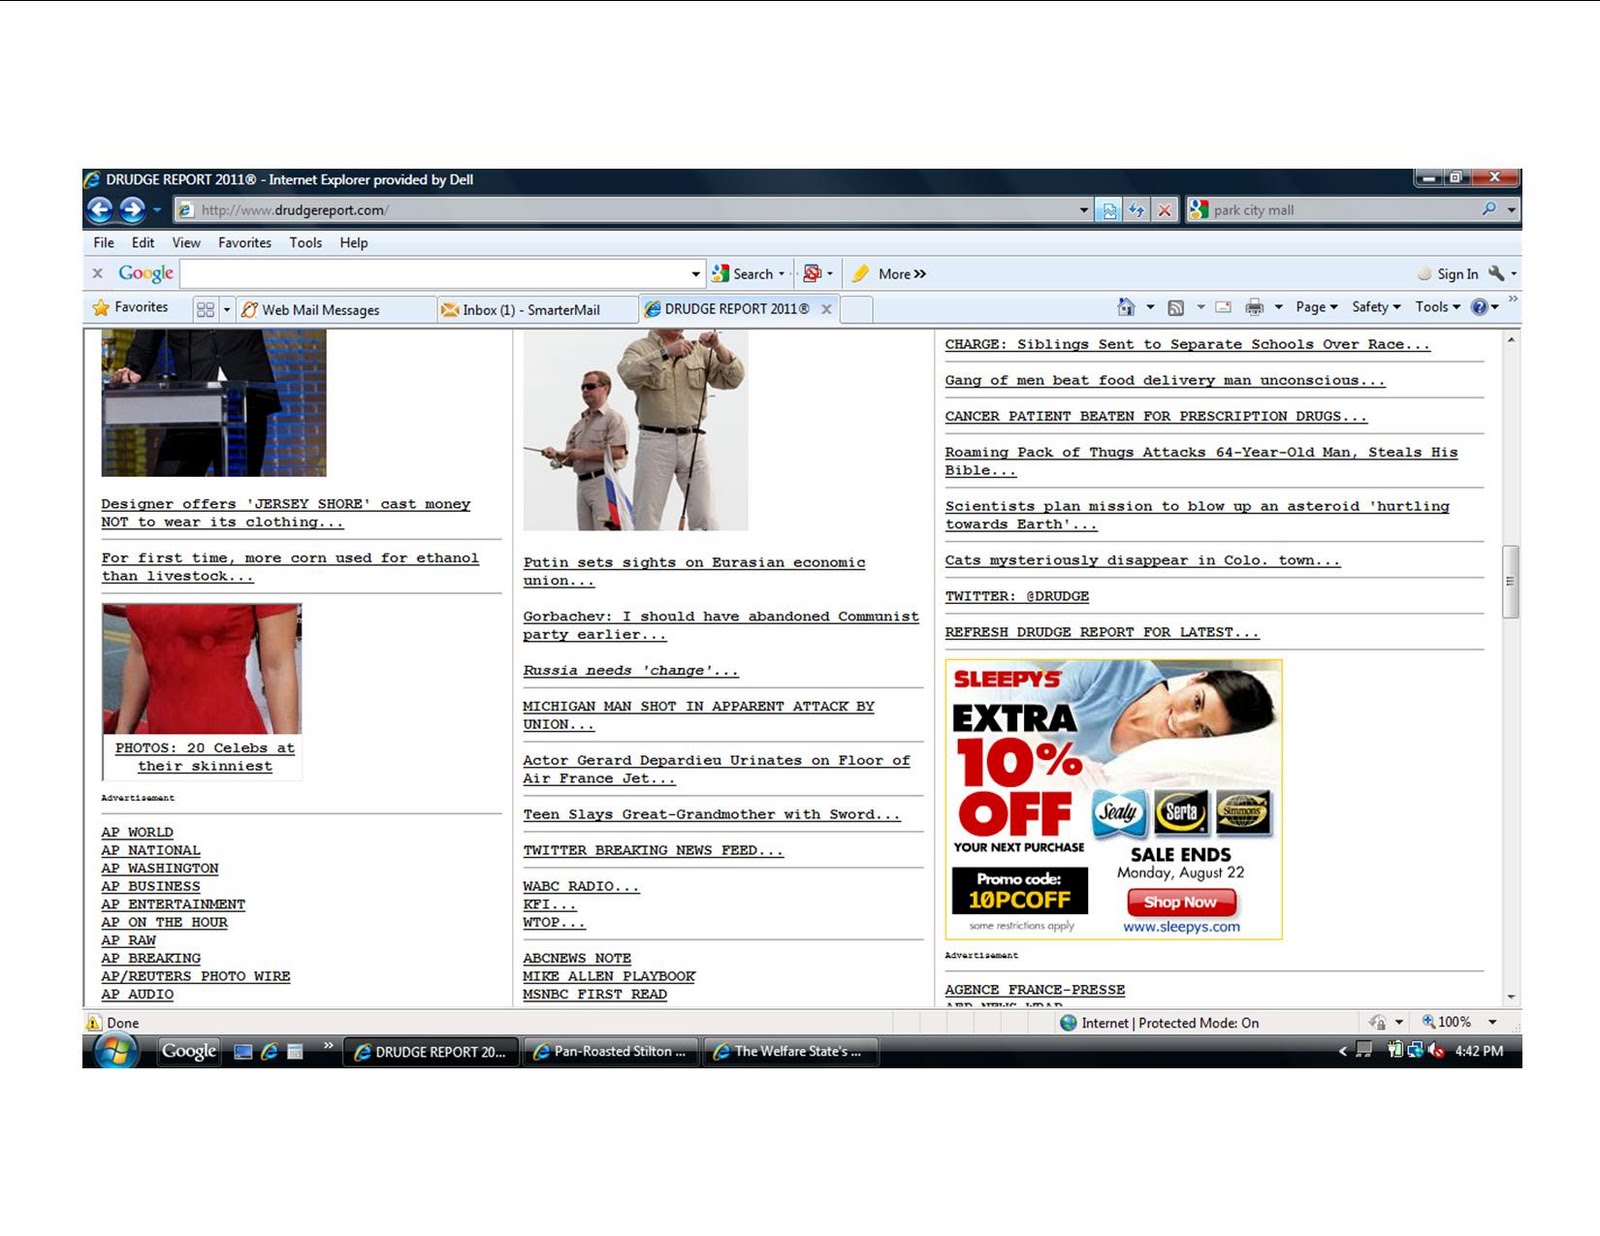Expand the Google Toolbar search history dropdown
1600x1236 pixels.
tap(696, 274)
